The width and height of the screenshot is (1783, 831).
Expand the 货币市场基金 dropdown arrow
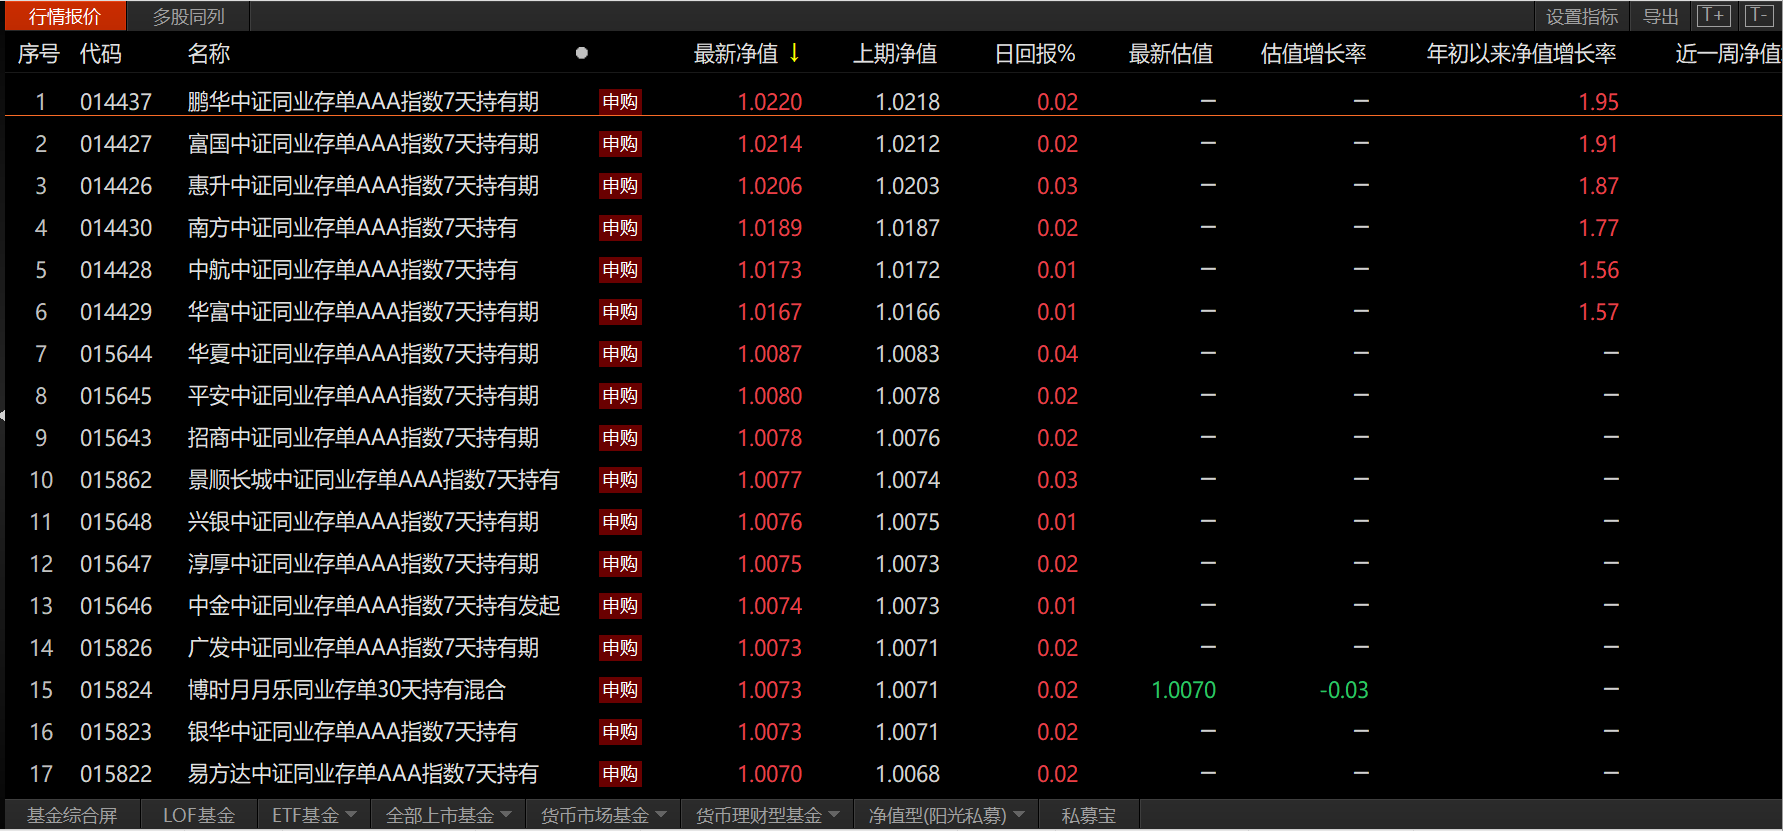[x=661, y=815]
